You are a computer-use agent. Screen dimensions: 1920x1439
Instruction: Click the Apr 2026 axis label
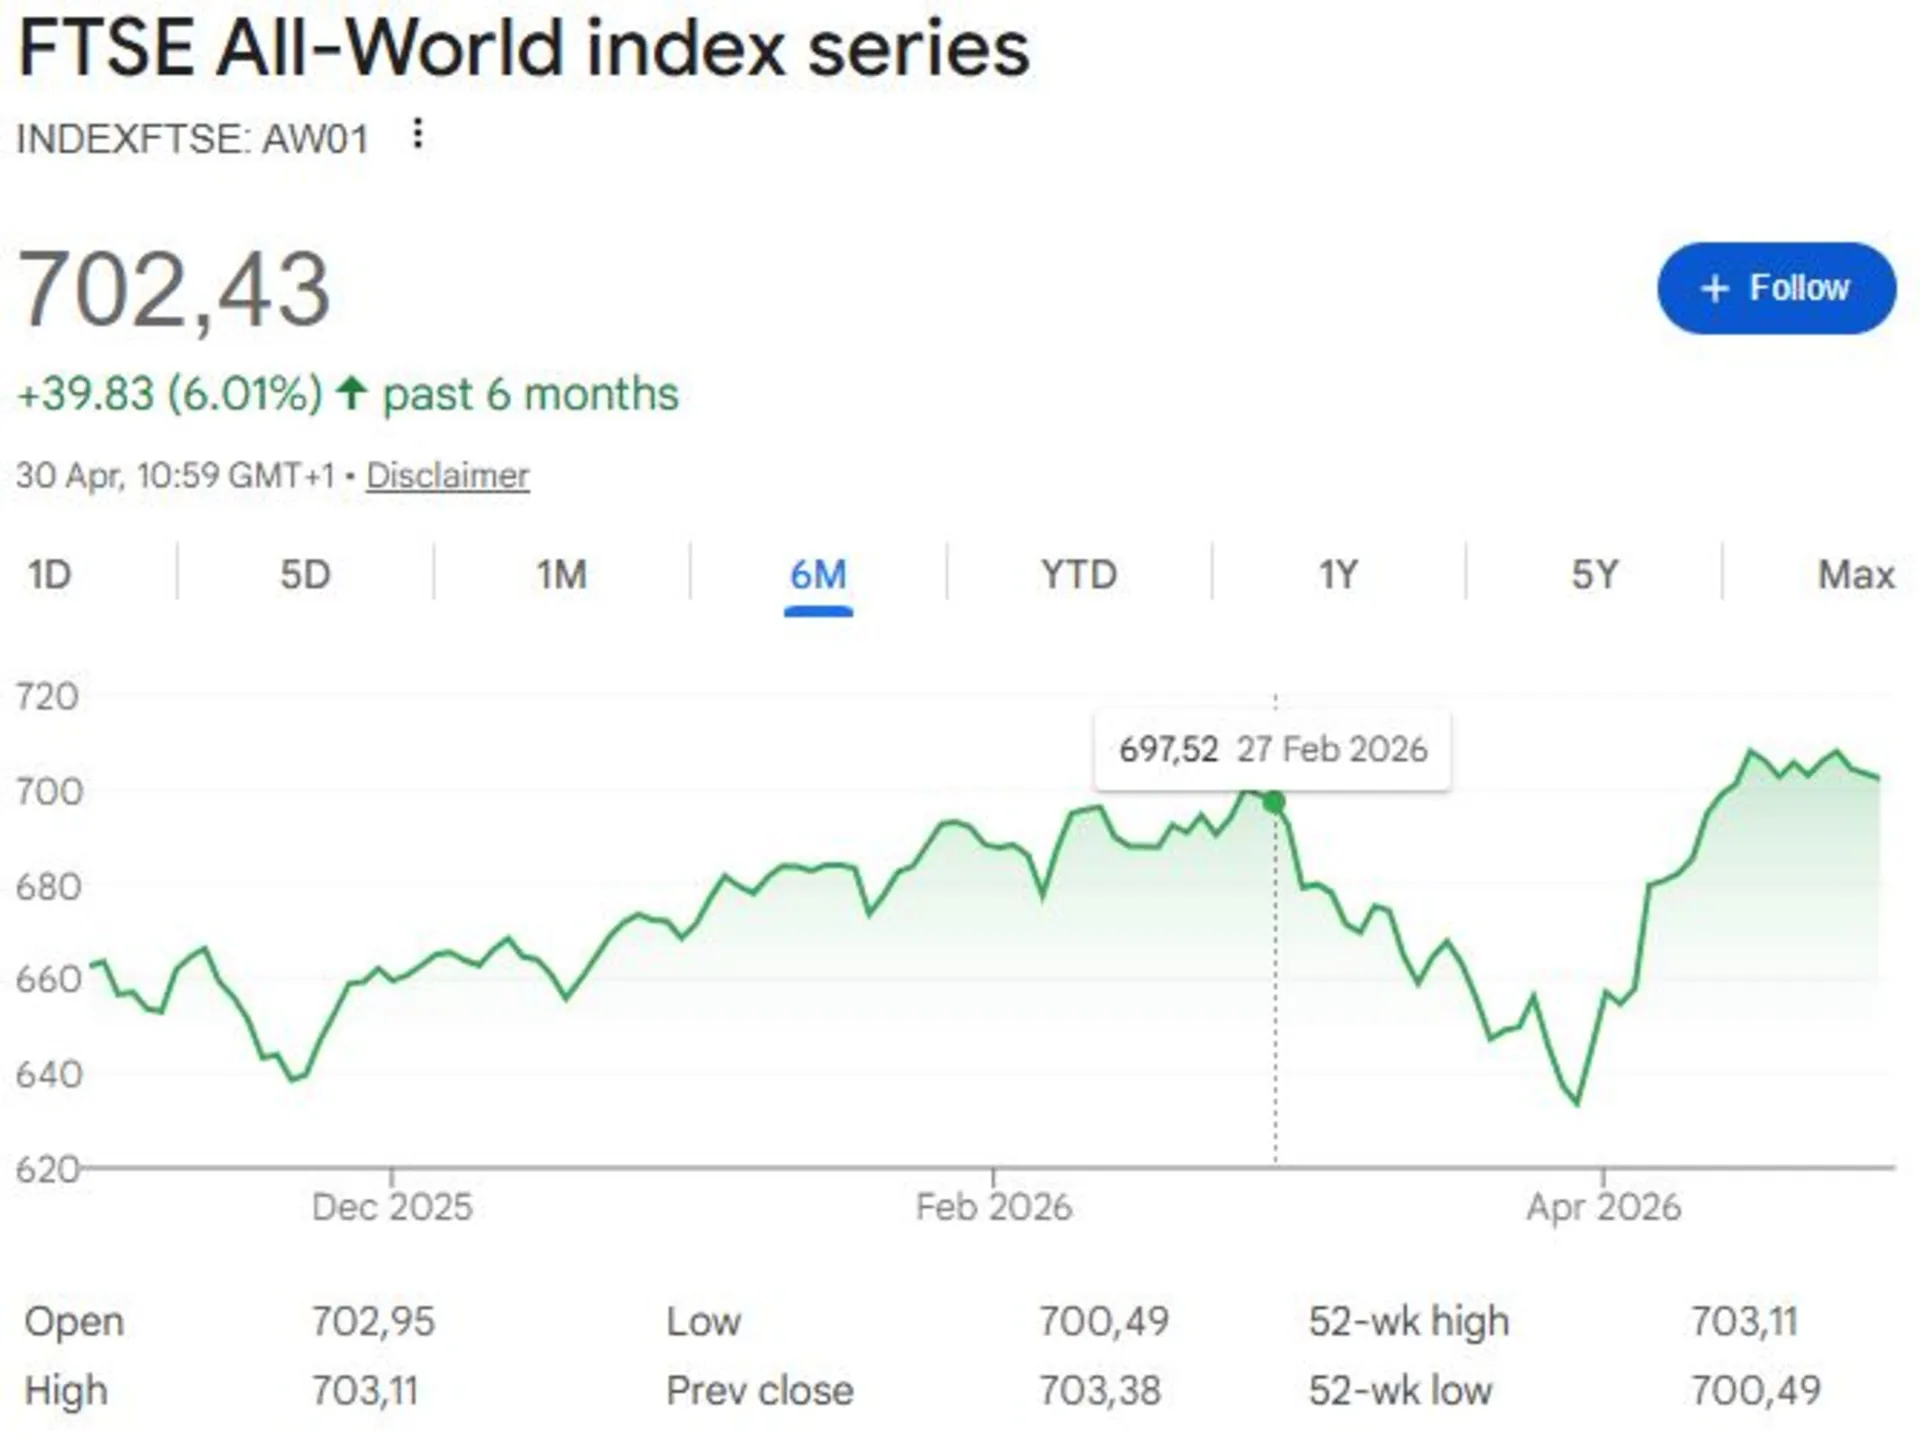(x=1603, y=1207)
